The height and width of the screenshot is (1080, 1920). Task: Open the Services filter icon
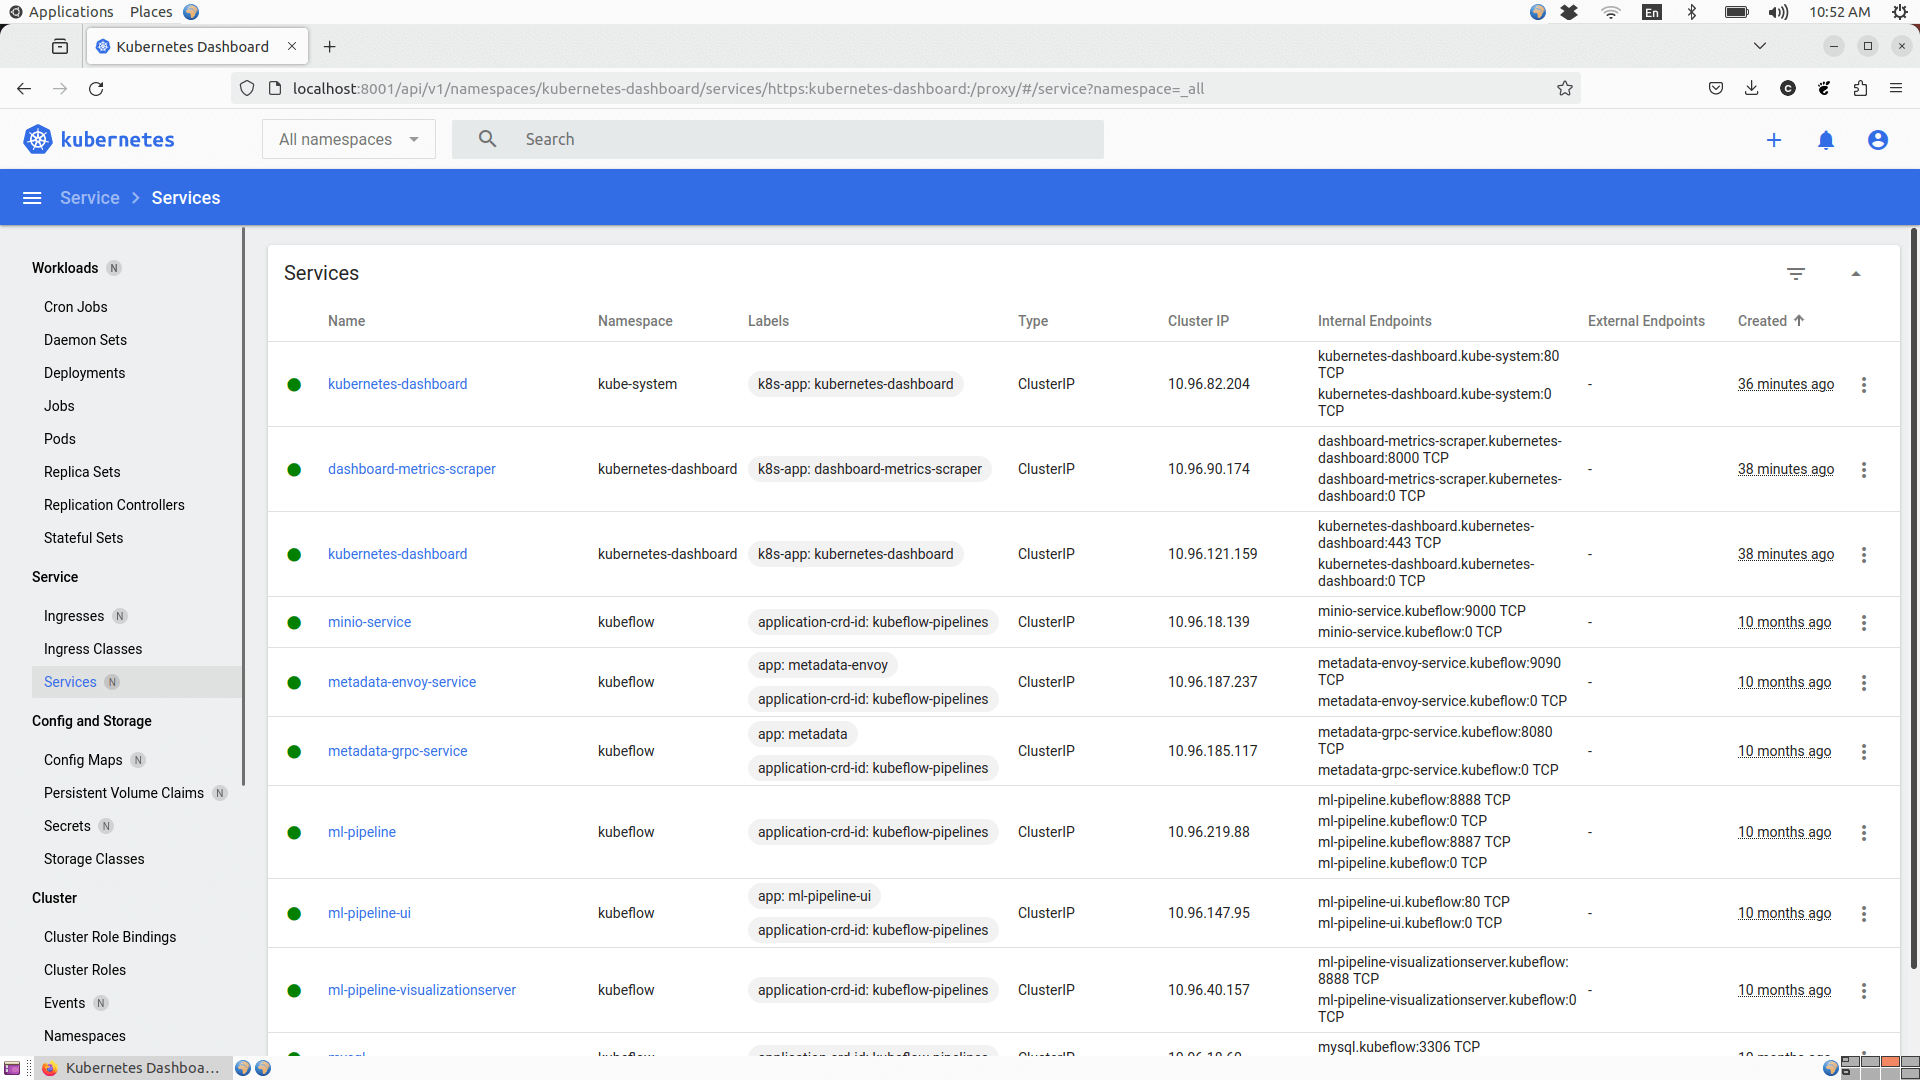tap(1797, 273)
